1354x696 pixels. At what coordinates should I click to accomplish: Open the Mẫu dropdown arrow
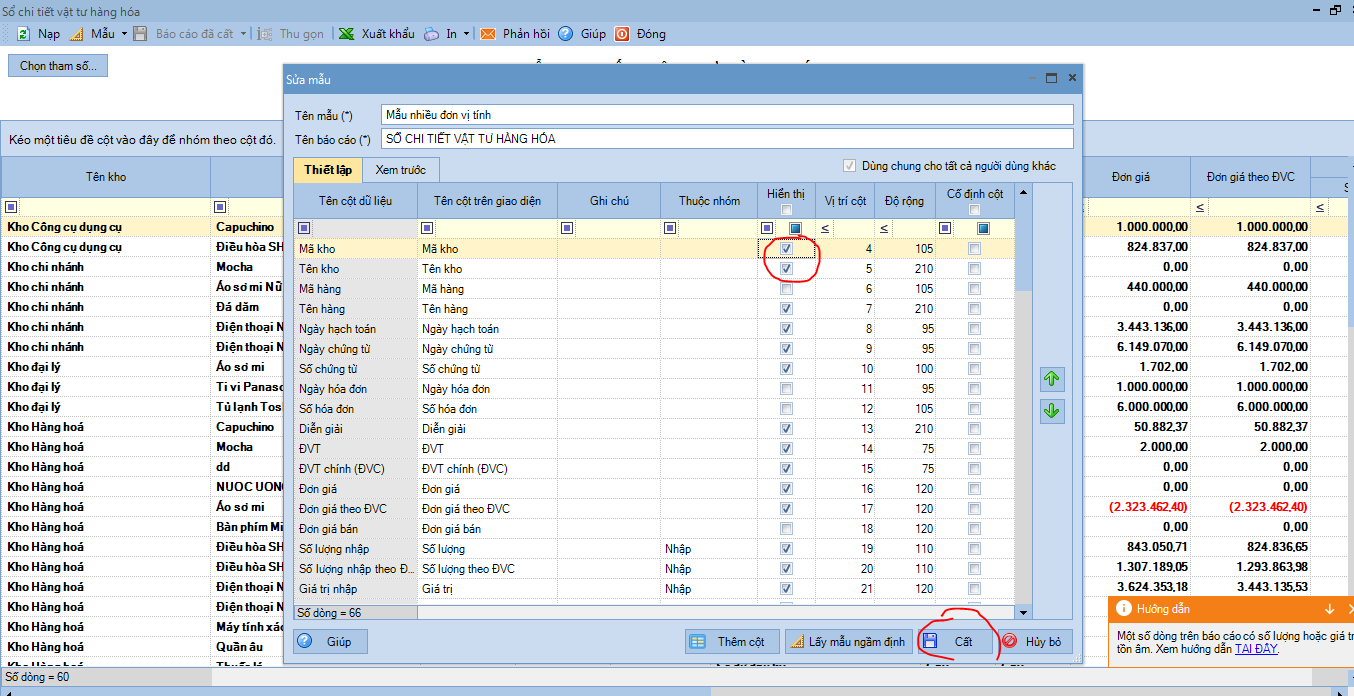125,34
